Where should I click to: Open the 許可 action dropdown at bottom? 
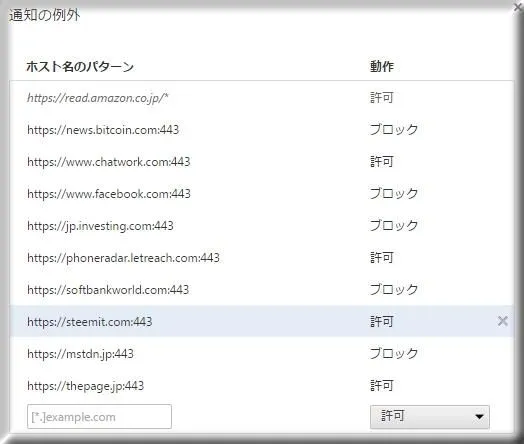click(430, 417)
